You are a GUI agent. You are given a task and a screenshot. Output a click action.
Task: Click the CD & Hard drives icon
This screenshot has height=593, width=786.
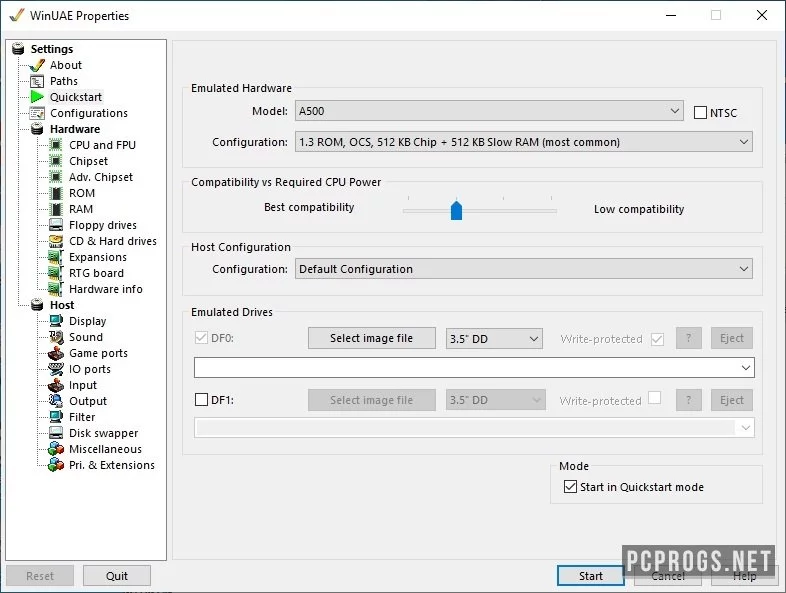56,241
